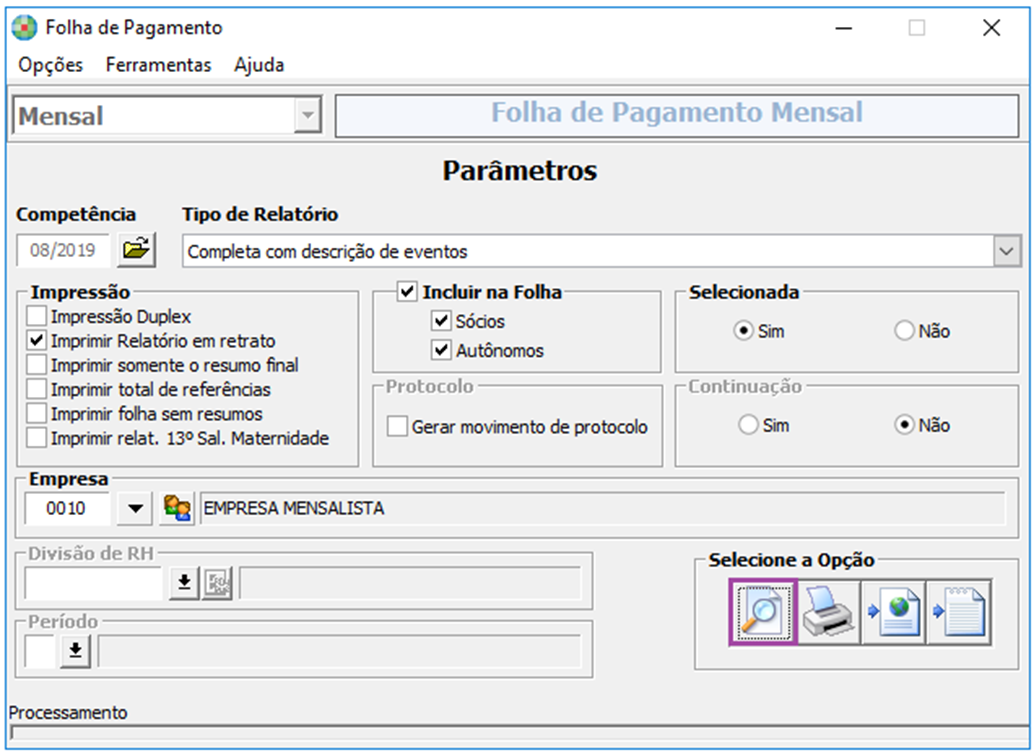Screen dimensions: 1034x753
Task: Open the Ajuda menu
Action: click(x=259, y=65)
